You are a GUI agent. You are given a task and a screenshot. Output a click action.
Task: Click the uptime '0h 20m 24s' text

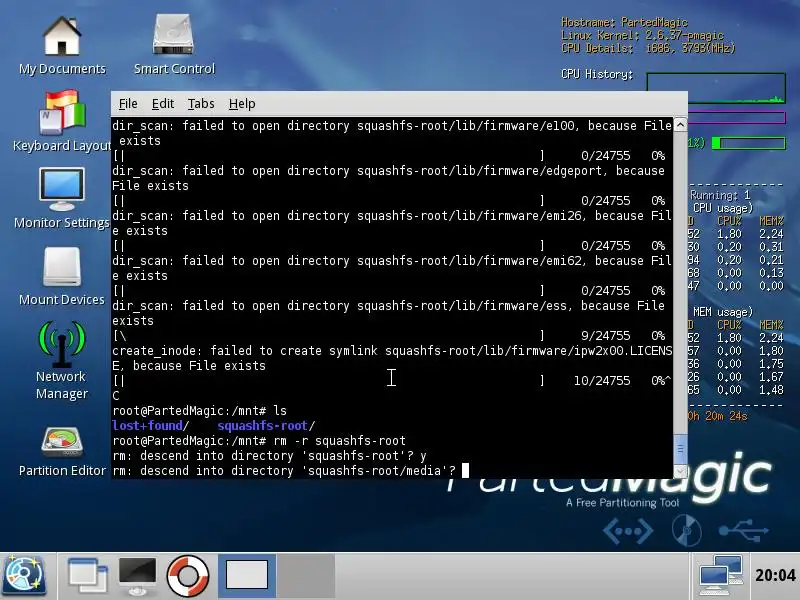click(x=717, y=416)
